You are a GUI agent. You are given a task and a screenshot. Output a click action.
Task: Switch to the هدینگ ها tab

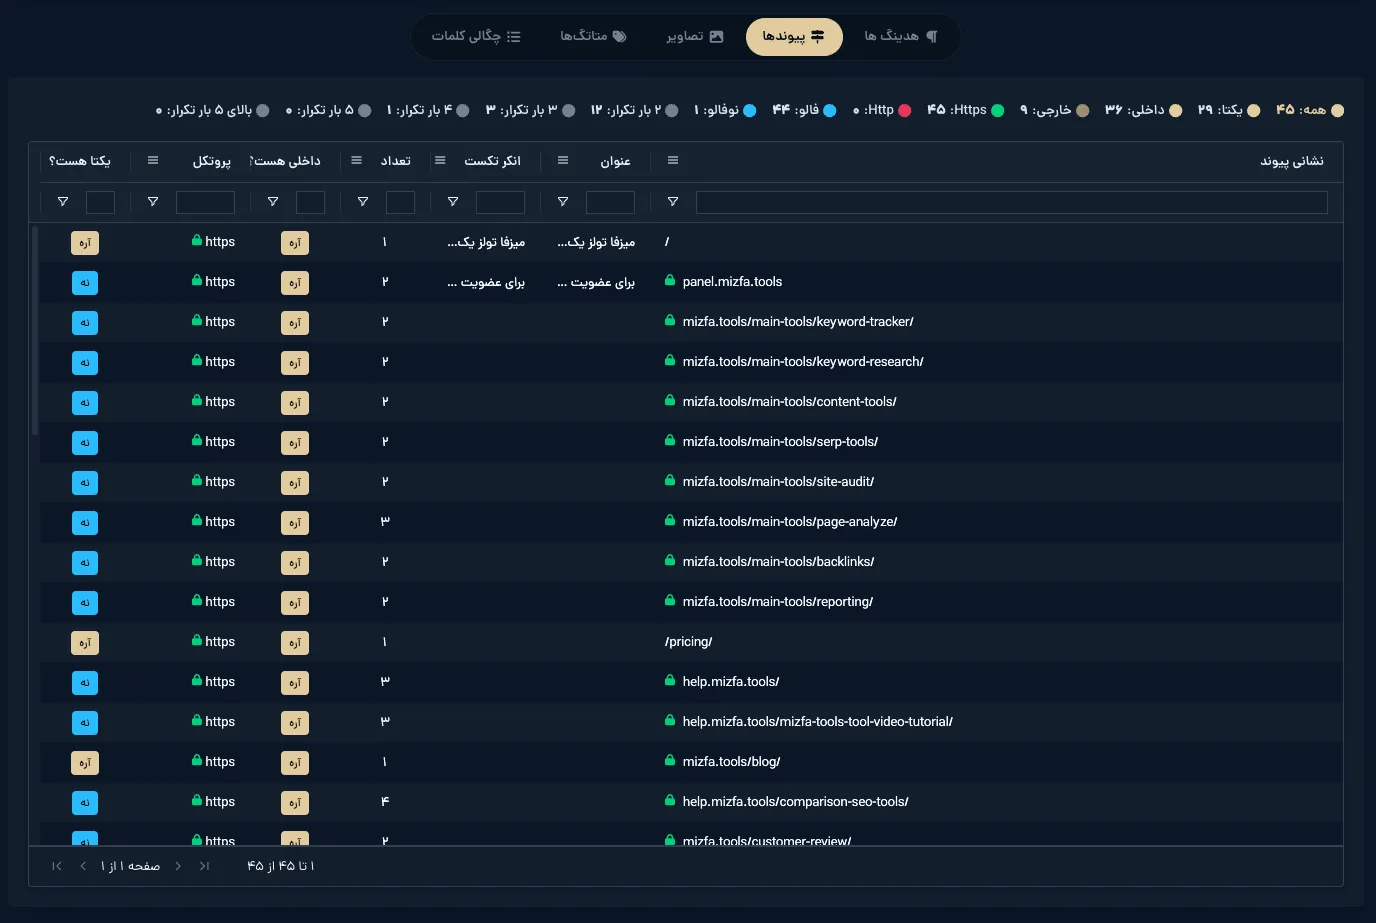[x=901, y=37]
